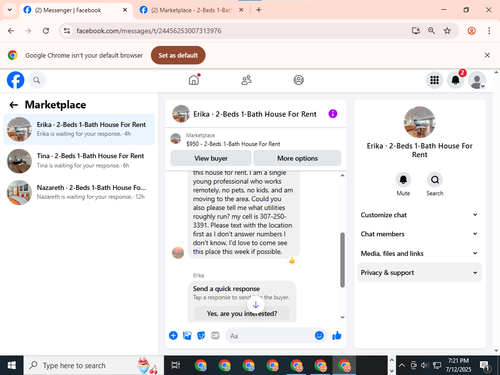The height and width of the screenshot is (375, 500).
Task: Open Erika's 2-Beds 1-Bath conversation
Action: click(79, 129)
